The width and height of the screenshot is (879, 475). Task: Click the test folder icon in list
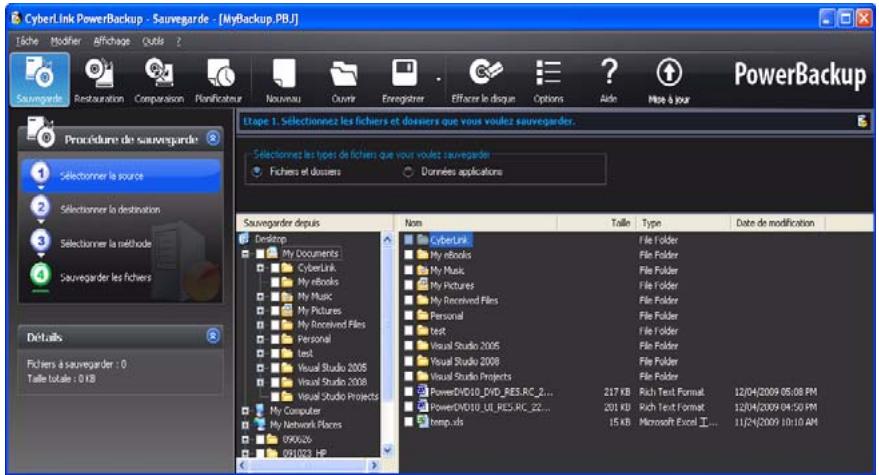(x=423, y=331)
